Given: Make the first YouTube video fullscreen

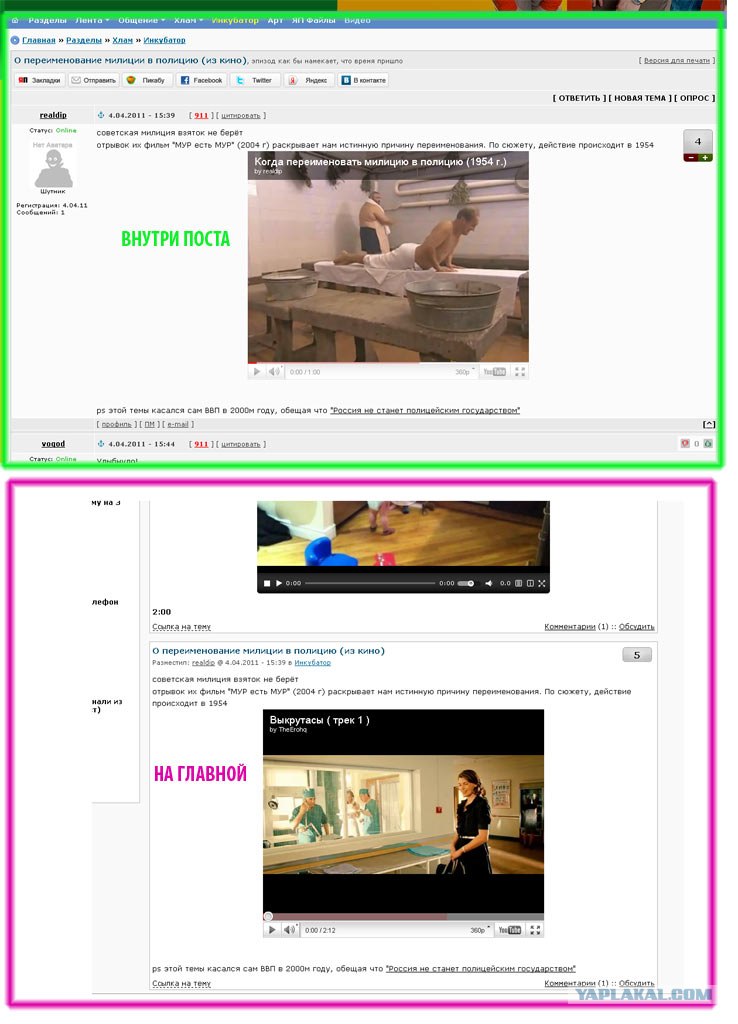Looking at the screenshot, I should click(x=520, y=372).
